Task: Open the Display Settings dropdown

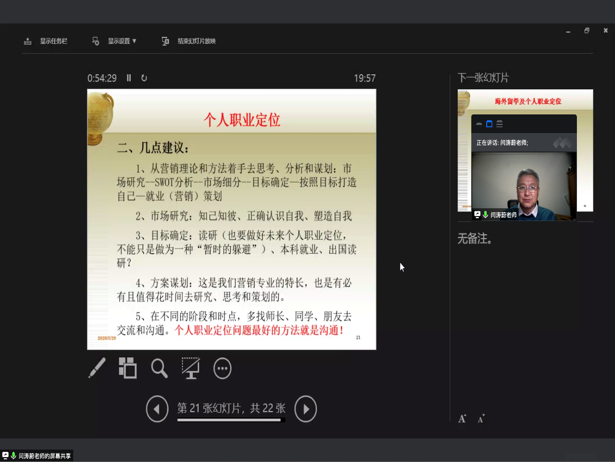Action: click(114, 41)
